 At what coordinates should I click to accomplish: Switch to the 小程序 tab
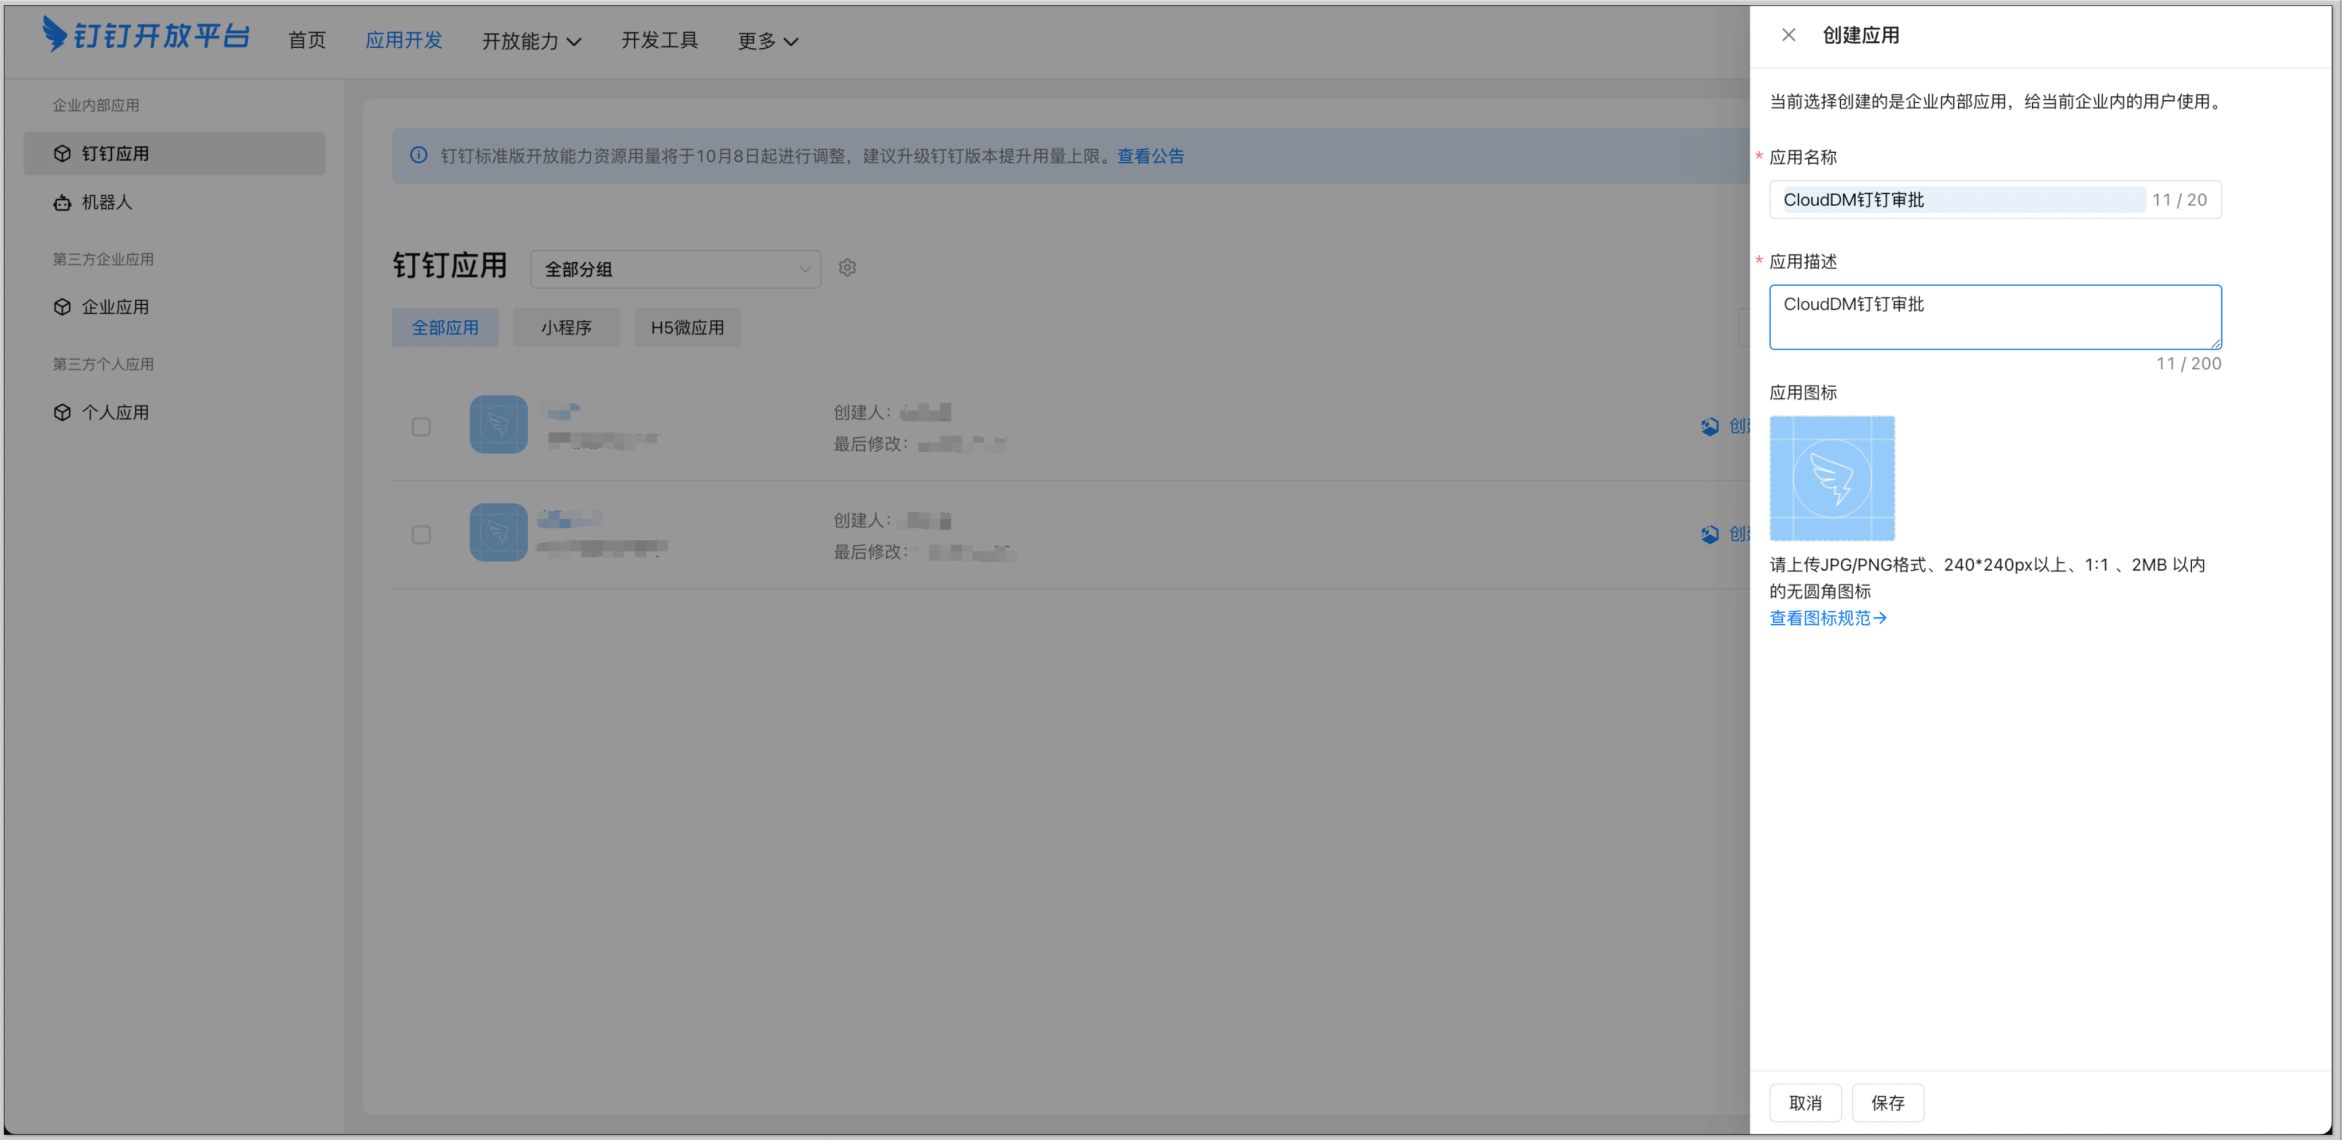(x=566, y=328)
